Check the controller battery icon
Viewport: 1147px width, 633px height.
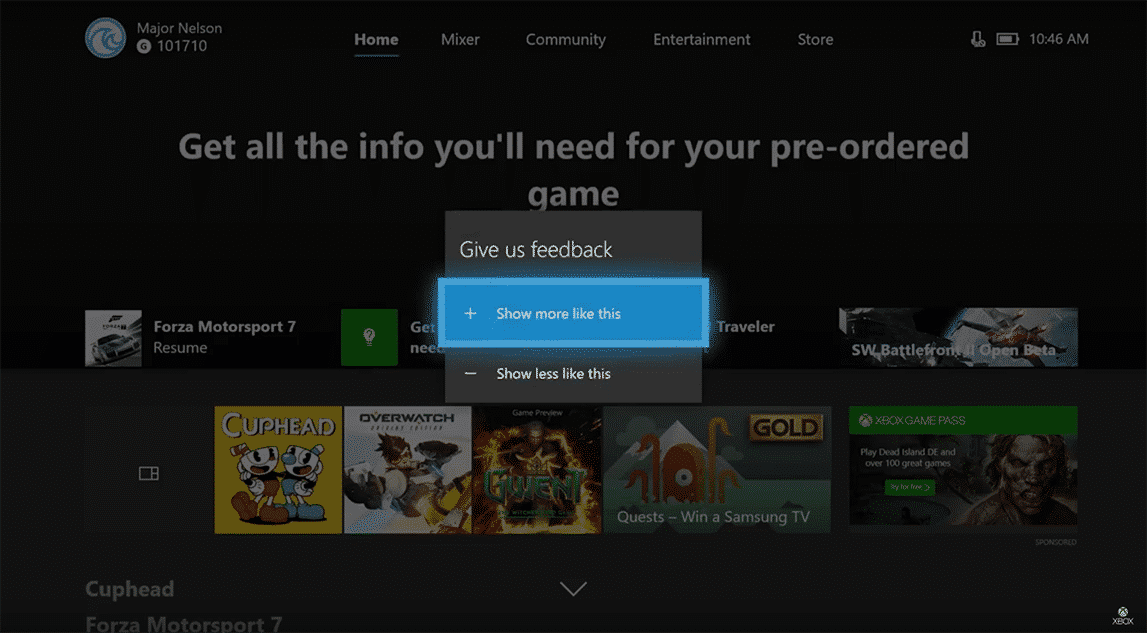pos(1006,39)
